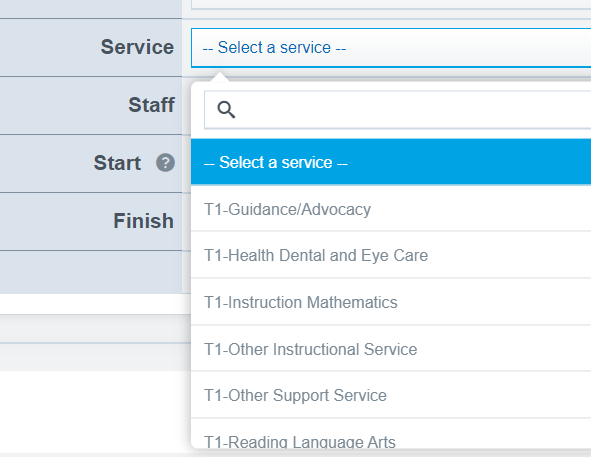
Task: Click the magnifier icon in dropdown search
Action: coord(226,110)
